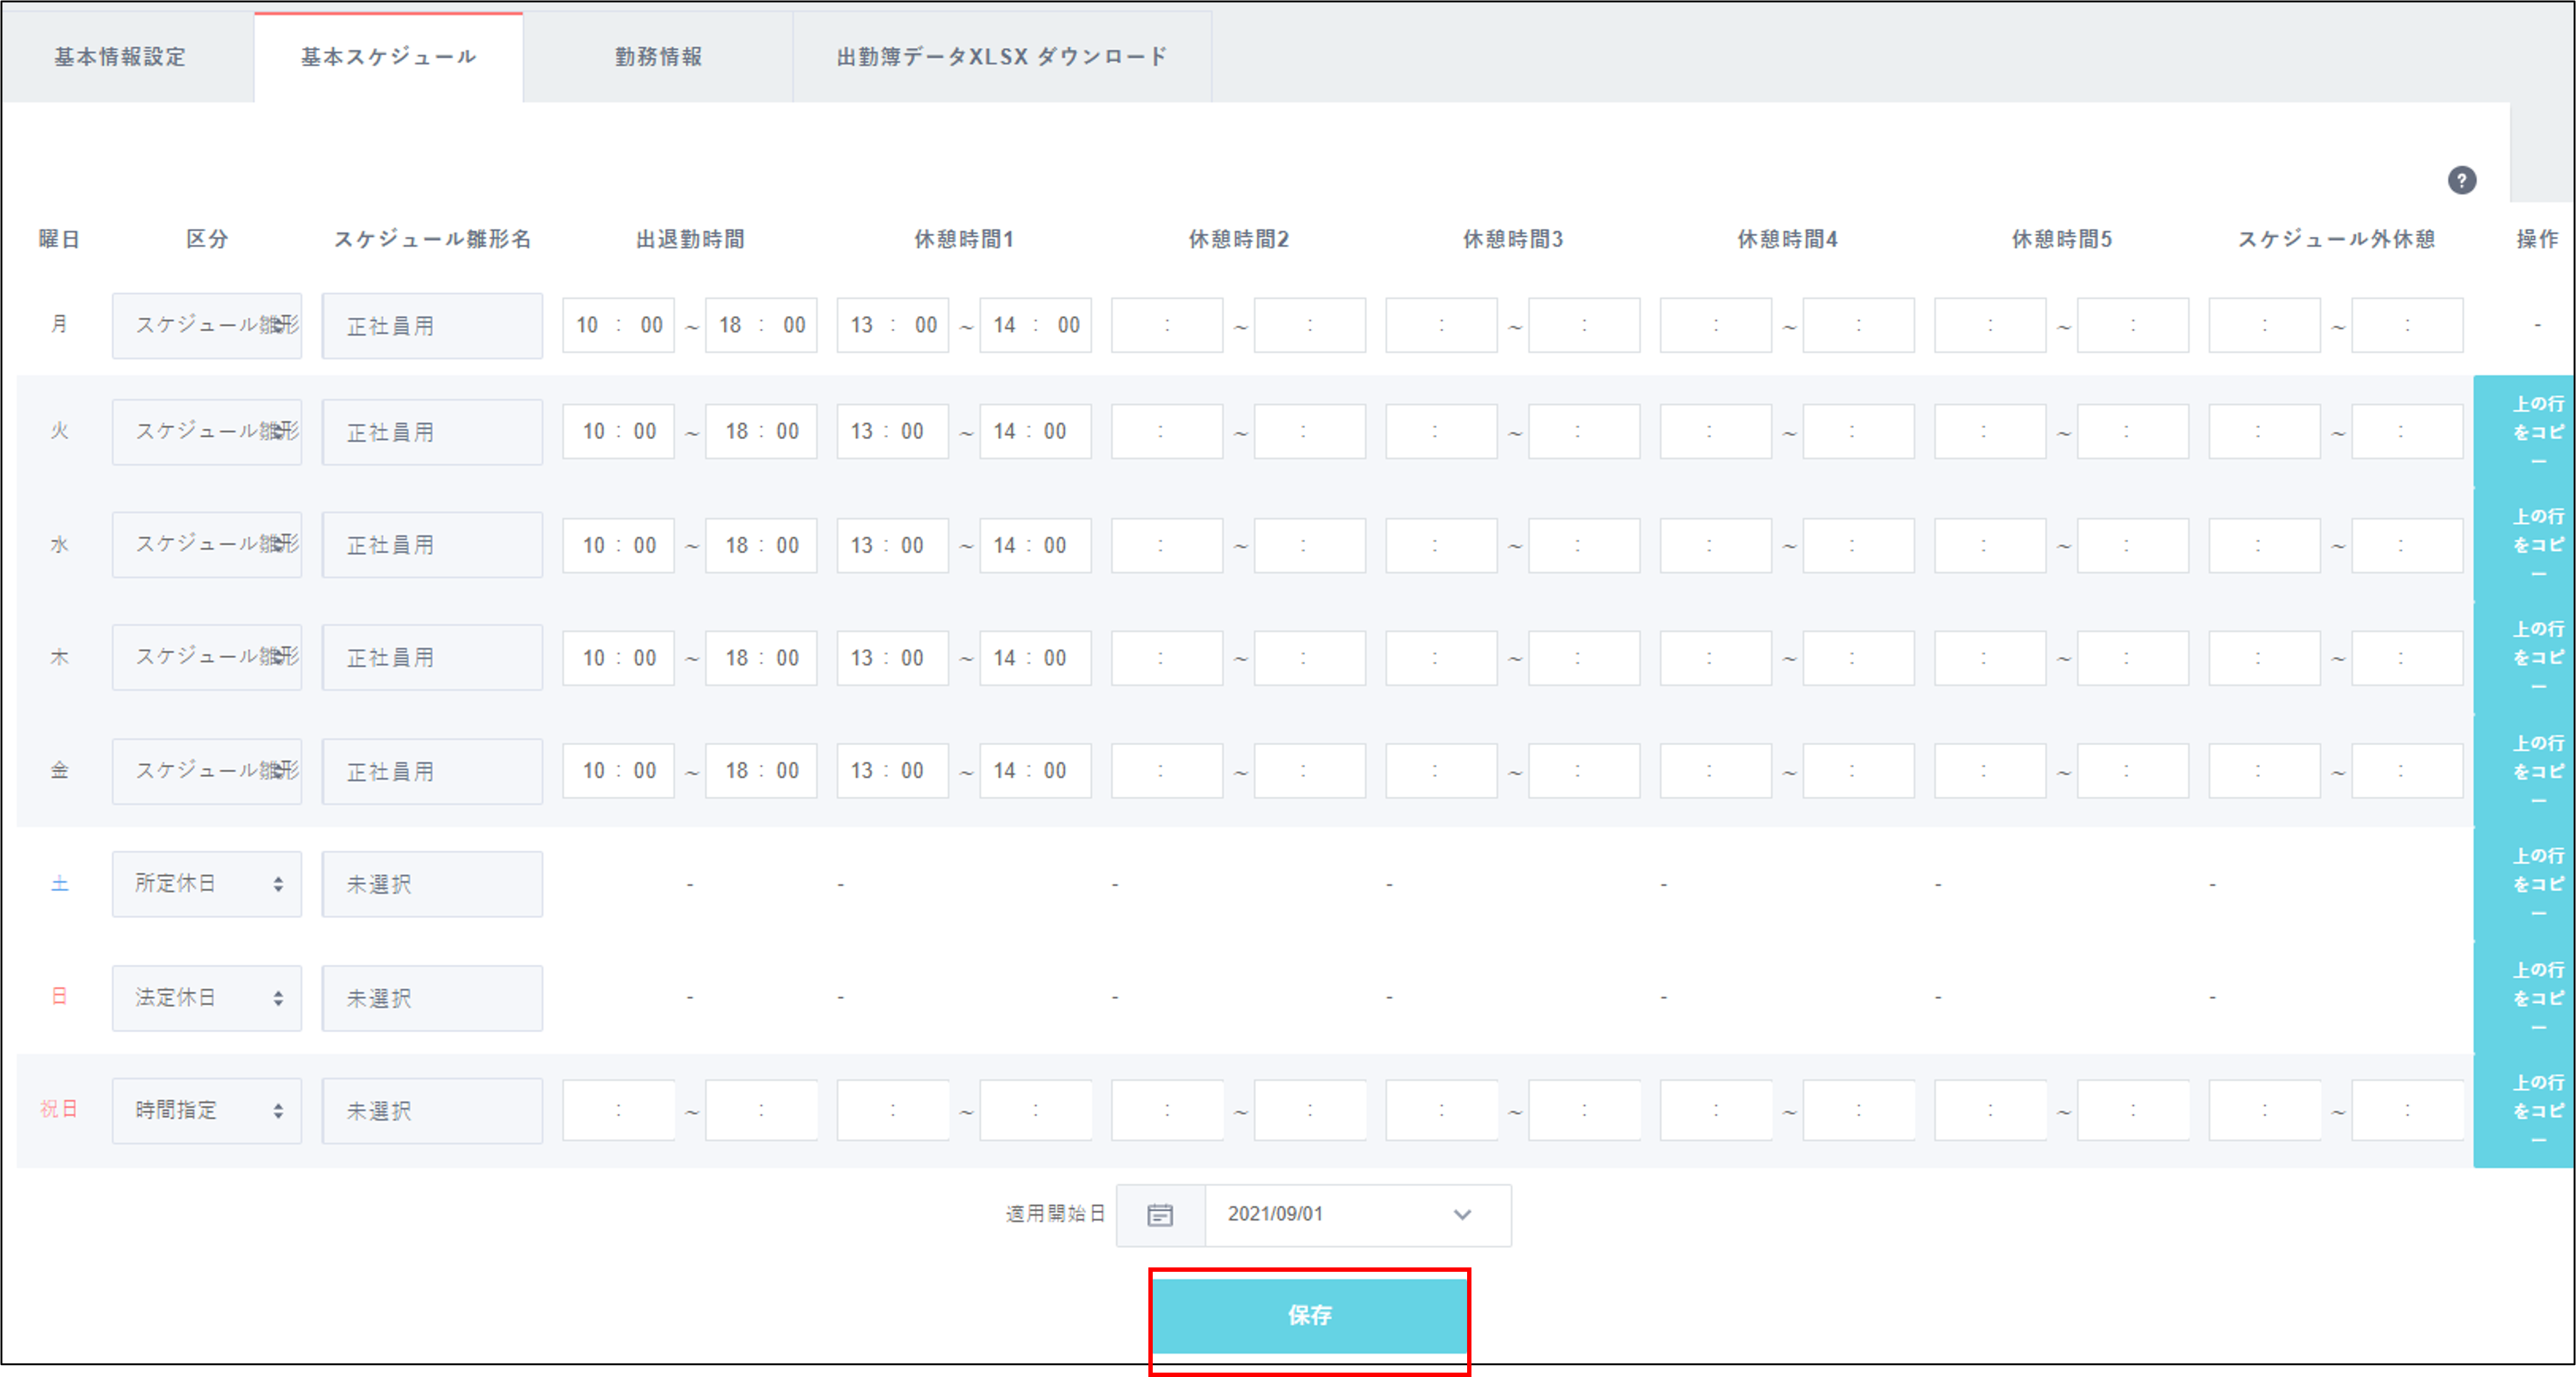Click 祝日 row 出退勤 end time field

click(x=761, y=1110)
